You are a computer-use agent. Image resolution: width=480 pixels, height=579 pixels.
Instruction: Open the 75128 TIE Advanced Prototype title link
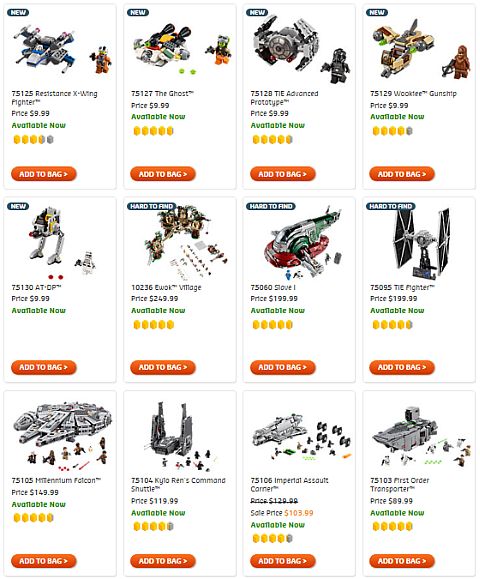pyautogui.click(x=284, y=98)
